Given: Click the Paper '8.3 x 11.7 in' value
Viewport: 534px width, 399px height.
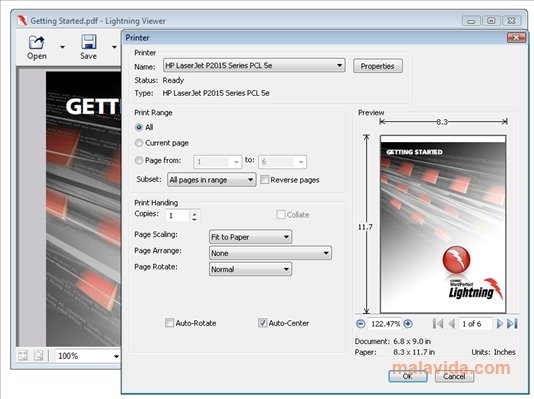Looking at the screenshot, I should (x=414, y=352).
